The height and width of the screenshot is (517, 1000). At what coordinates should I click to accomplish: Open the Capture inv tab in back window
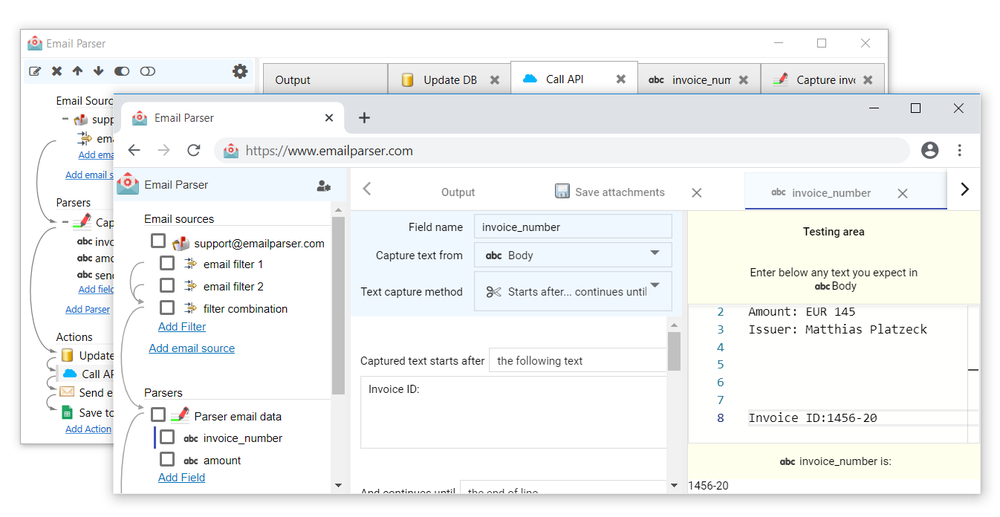coord(823,80)
